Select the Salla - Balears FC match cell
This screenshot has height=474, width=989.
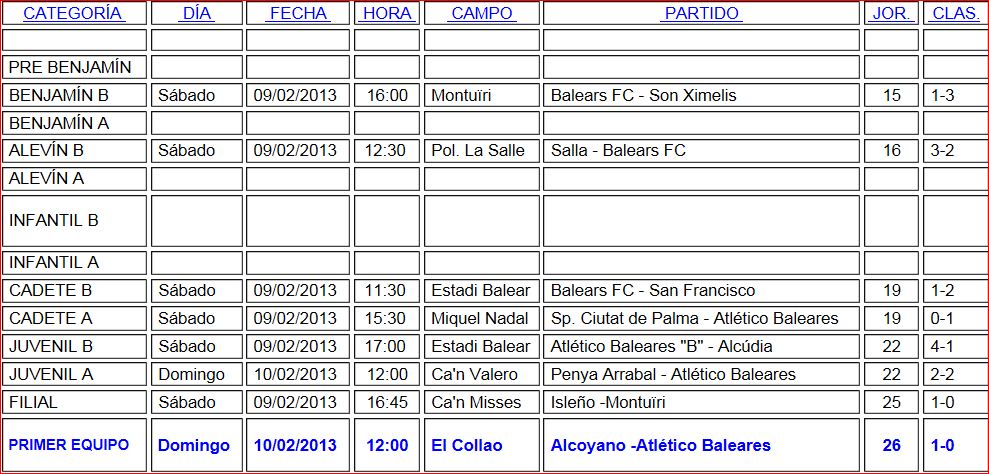coord(618,151)
